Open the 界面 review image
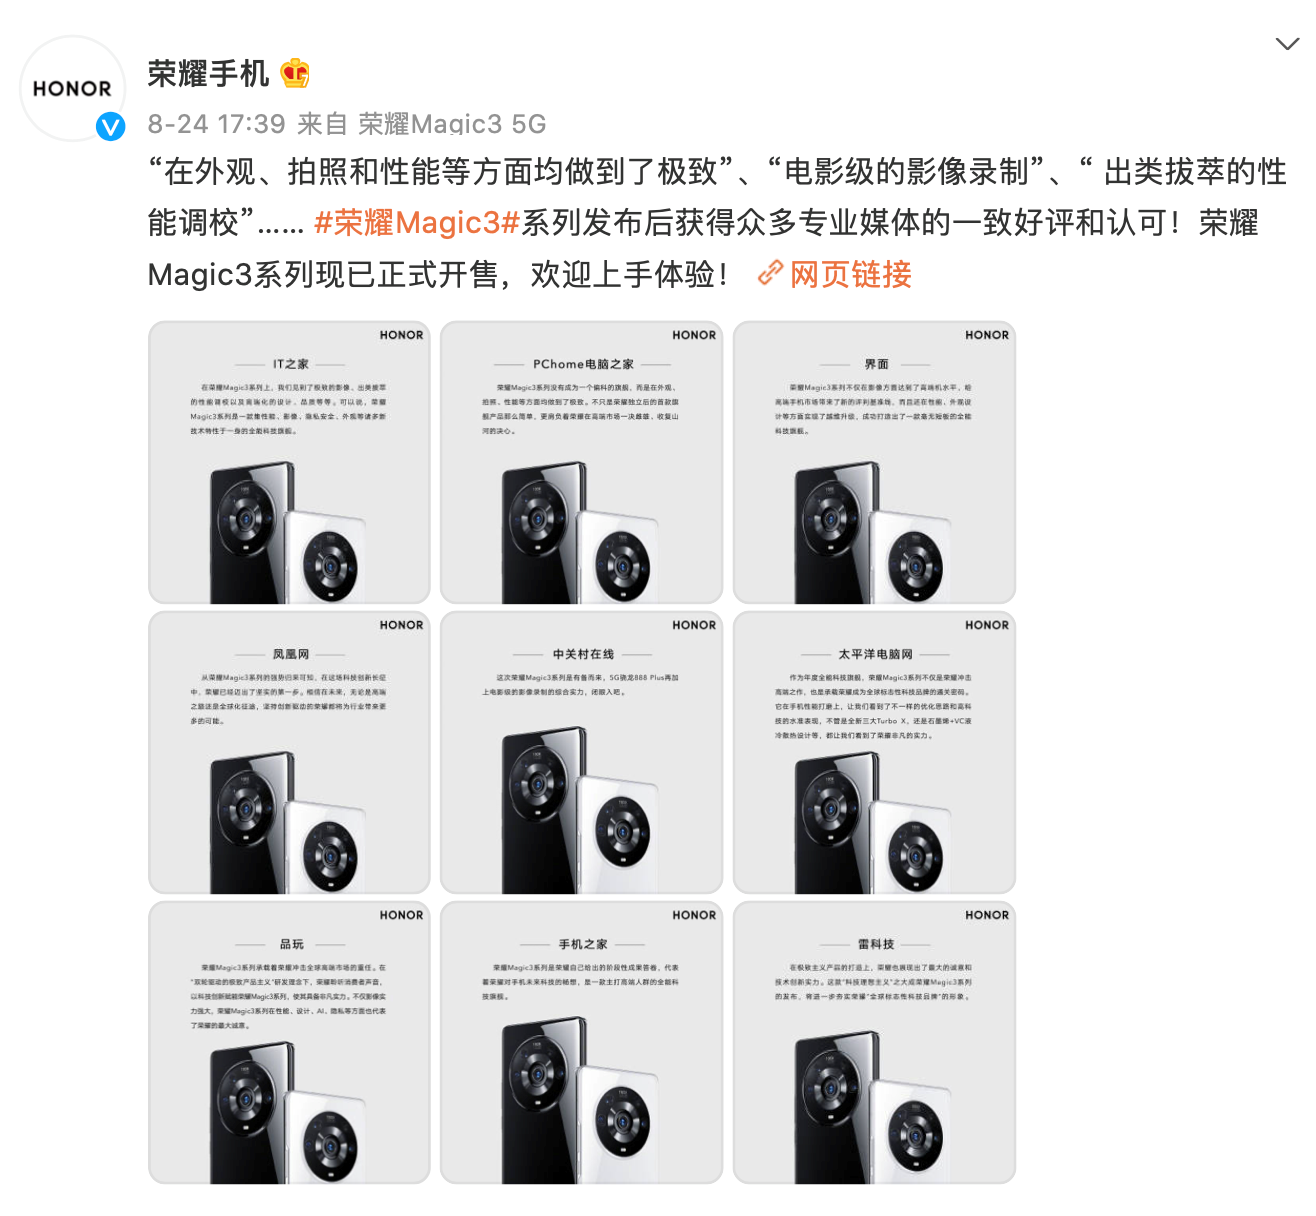Viewport: 1316px width, 1216px height. point(874,462)
